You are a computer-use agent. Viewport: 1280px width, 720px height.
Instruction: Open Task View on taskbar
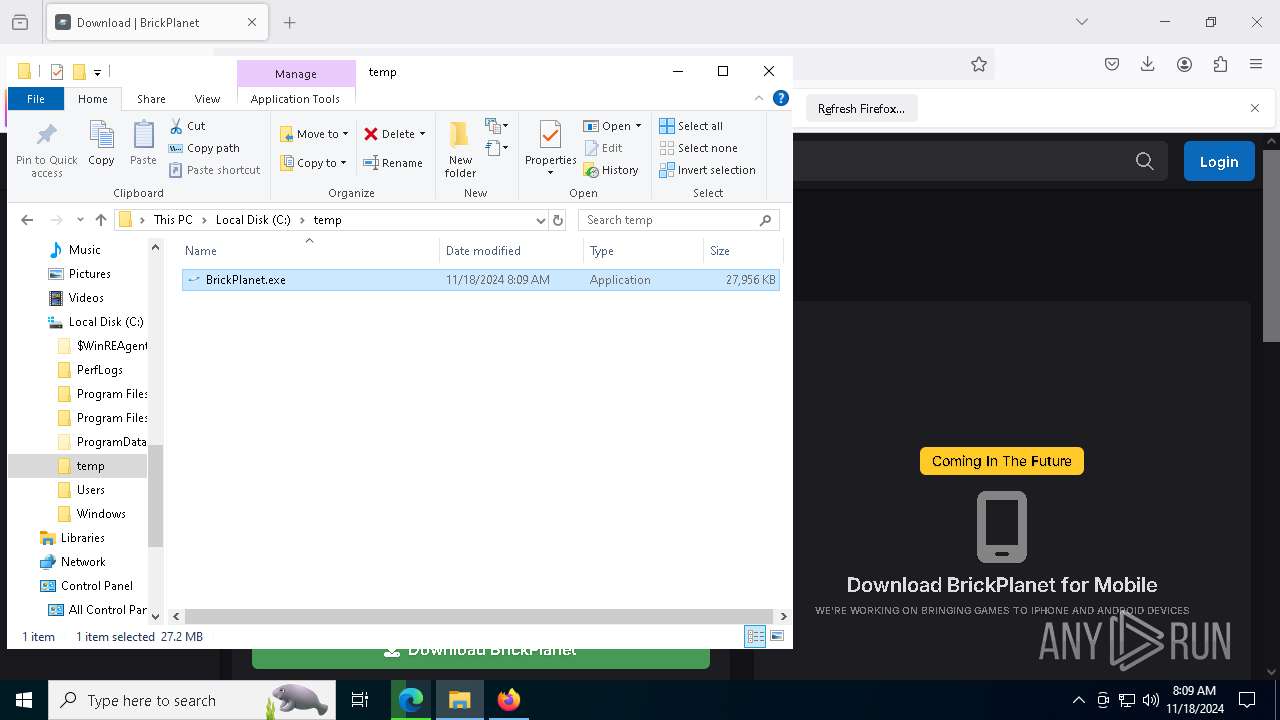coord(360,700)
